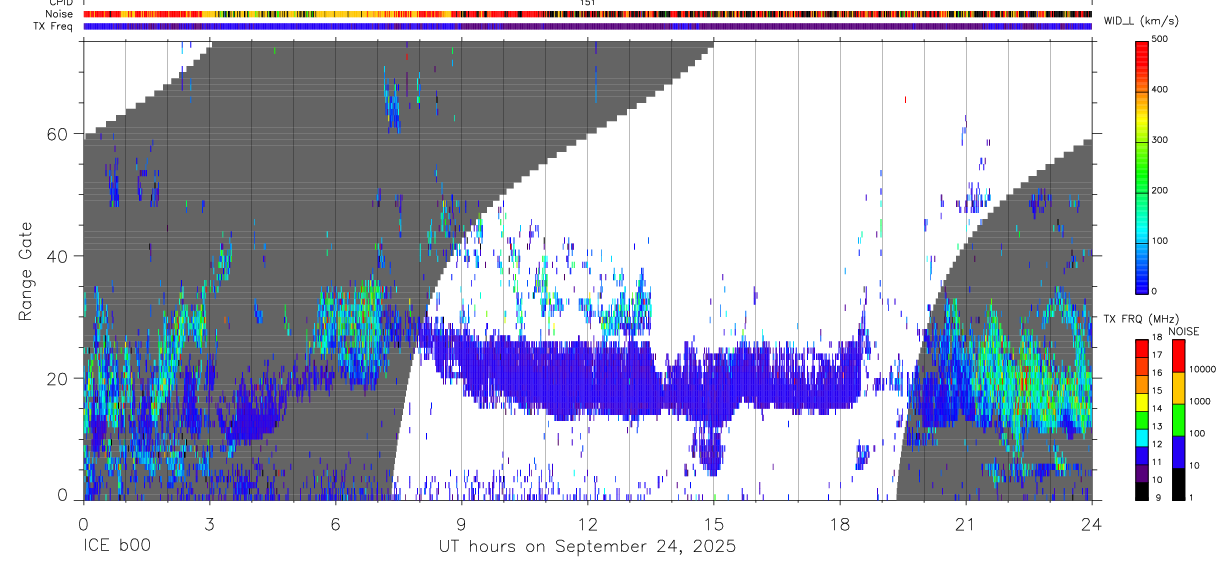This screenshot has height=567, width=1228.
Task: Click the '500' label on width colorbar
Action: pos(1162,39)
